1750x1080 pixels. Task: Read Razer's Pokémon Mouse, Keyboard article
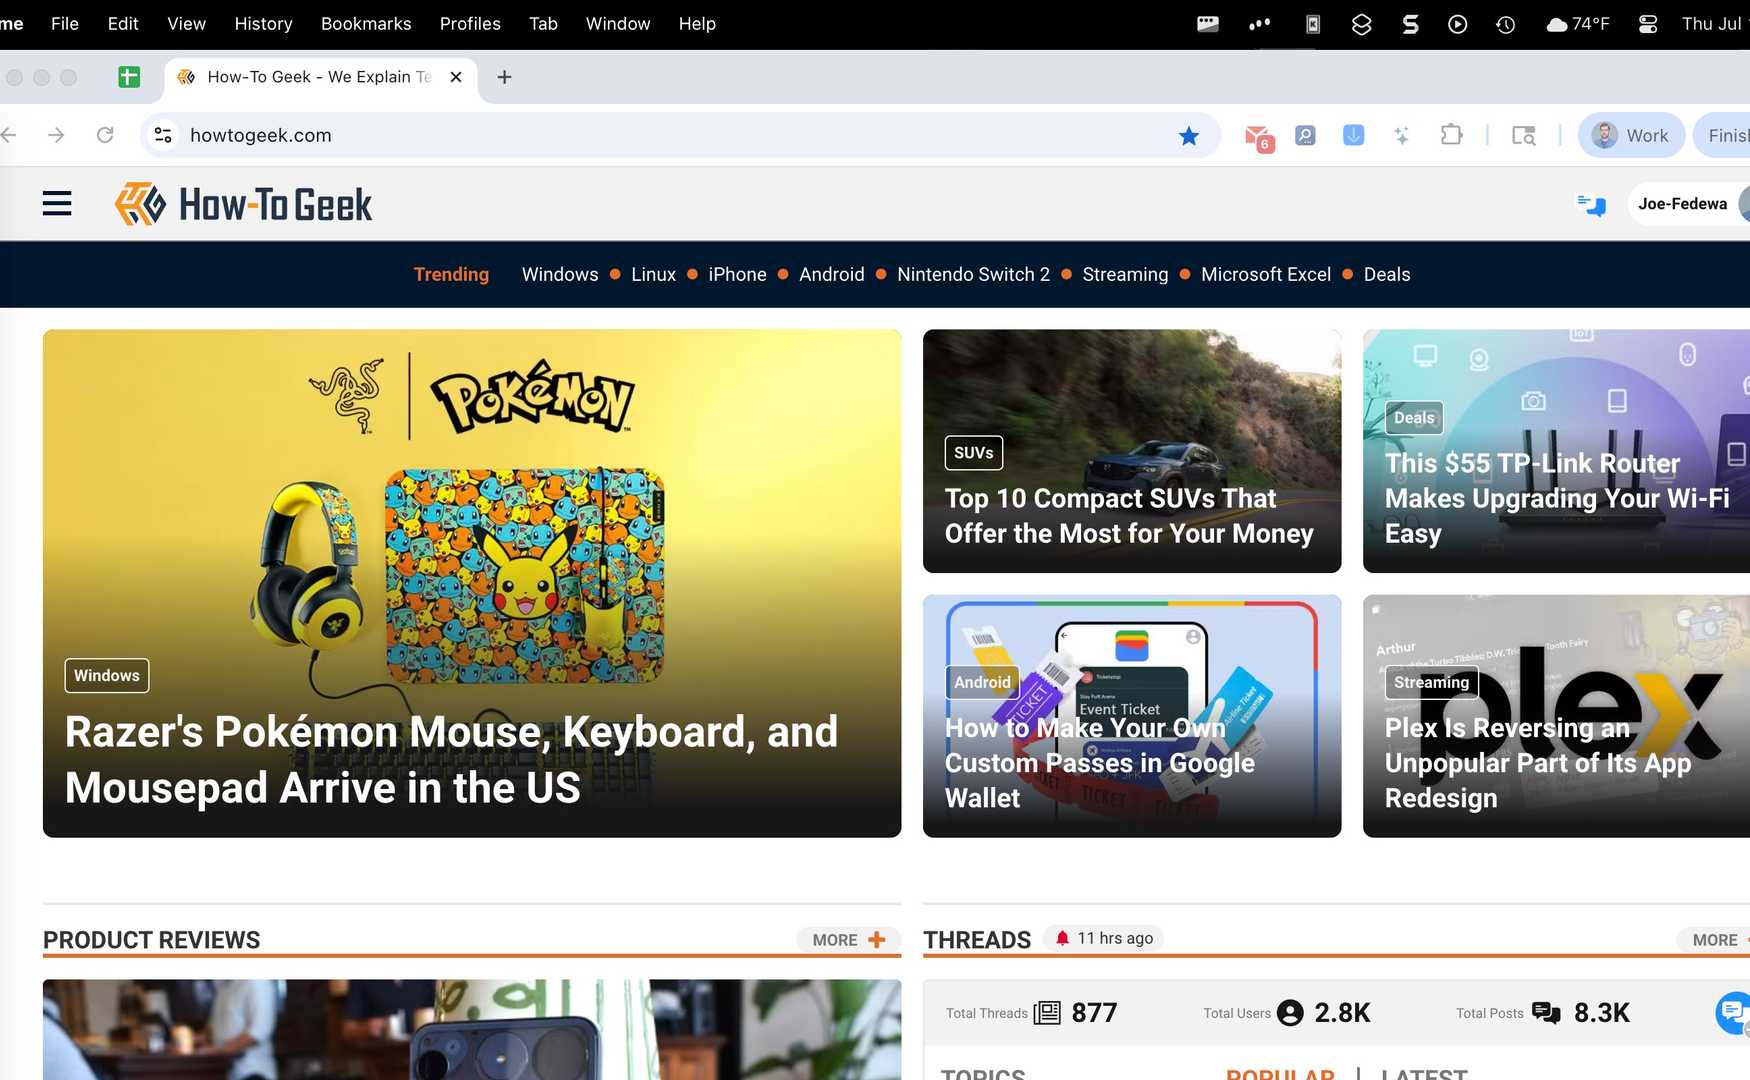451,760
